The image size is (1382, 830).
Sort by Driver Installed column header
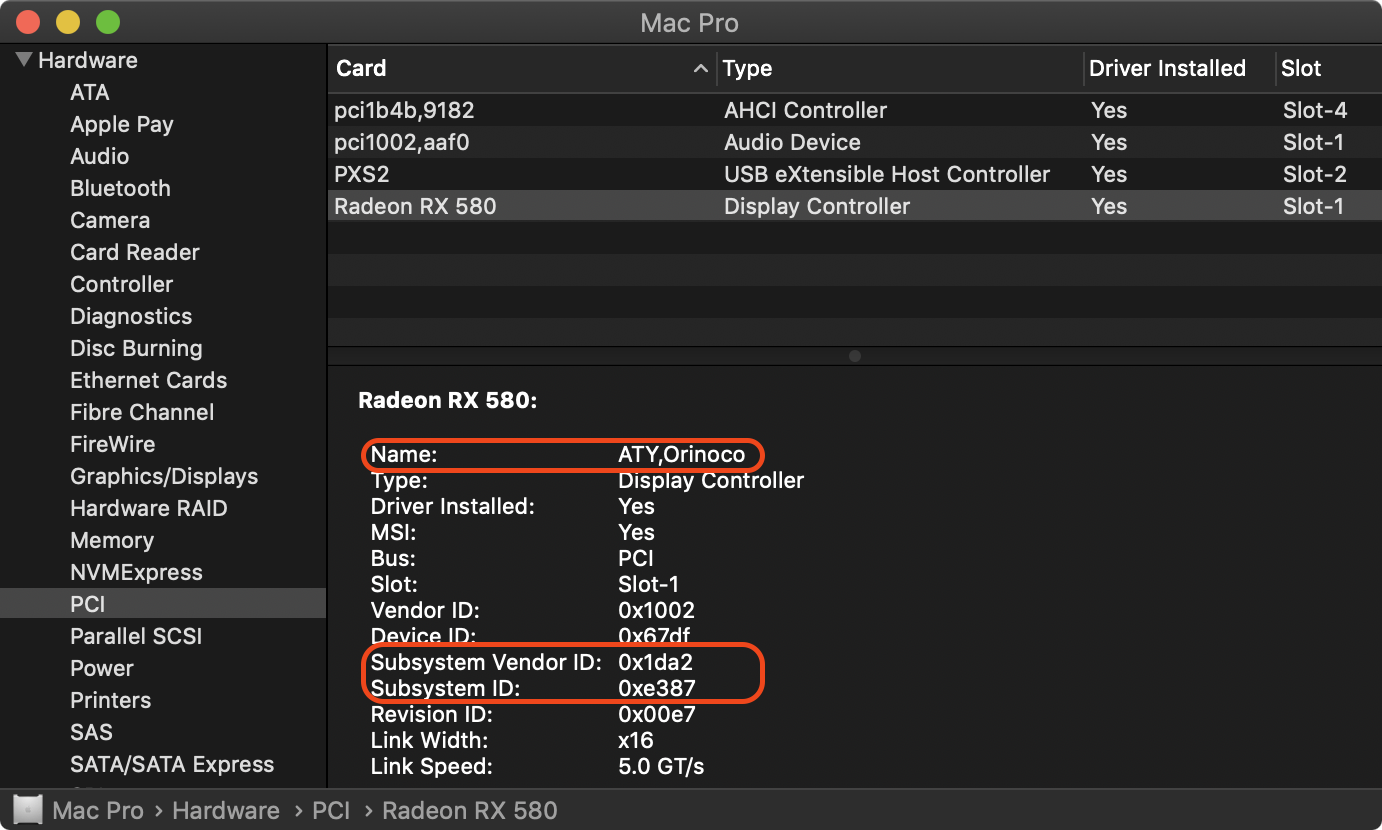coord(1167,68)
